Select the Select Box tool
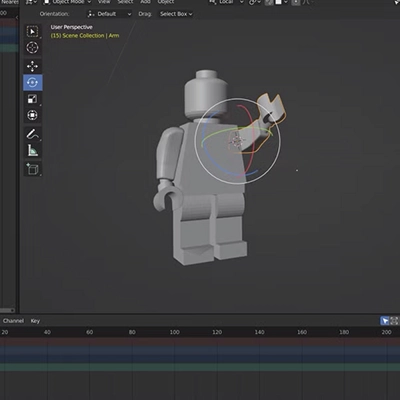This screenshot has width=400, height=400. coord(32,32)
